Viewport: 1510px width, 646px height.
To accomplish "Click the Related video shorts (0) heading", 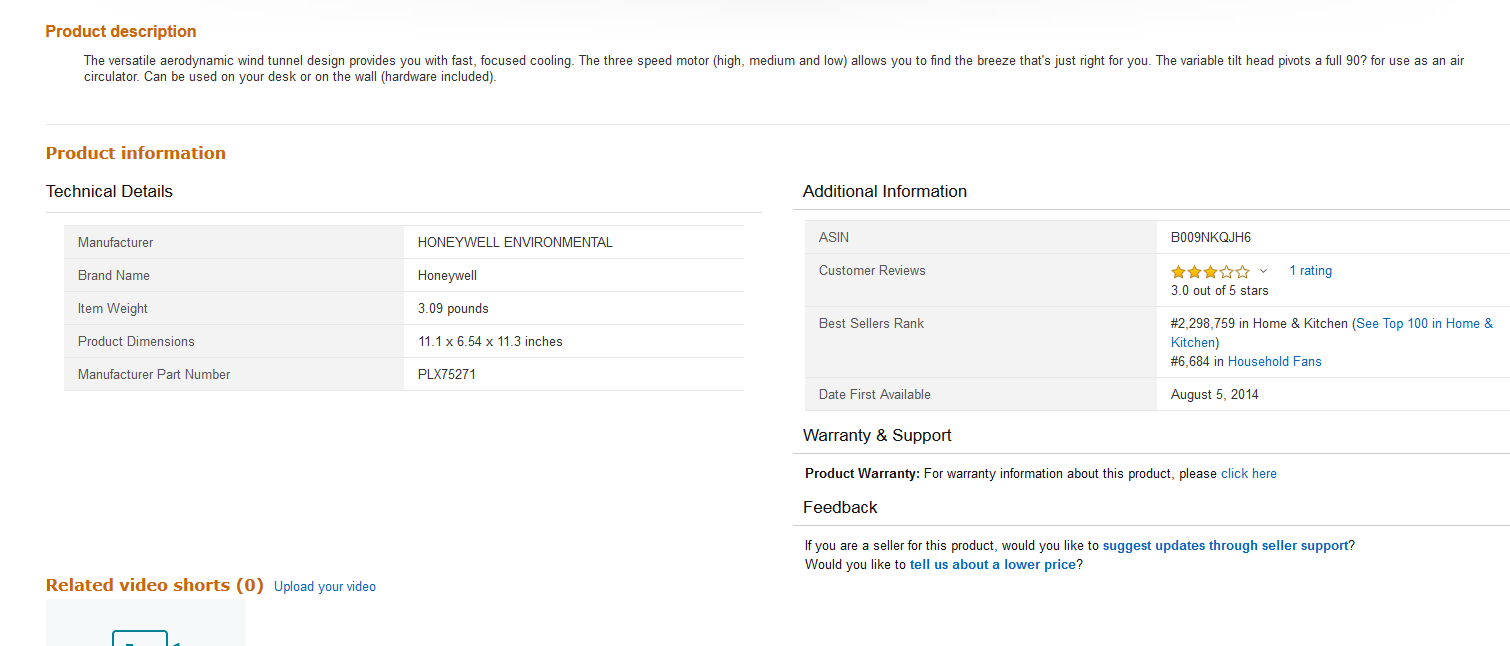I will [155, 586].
